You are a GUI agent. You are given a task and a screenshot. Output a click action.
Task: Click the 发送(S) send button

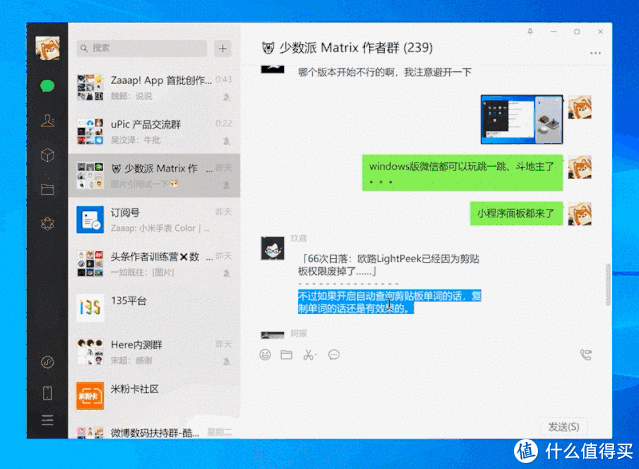pos(564,427)
